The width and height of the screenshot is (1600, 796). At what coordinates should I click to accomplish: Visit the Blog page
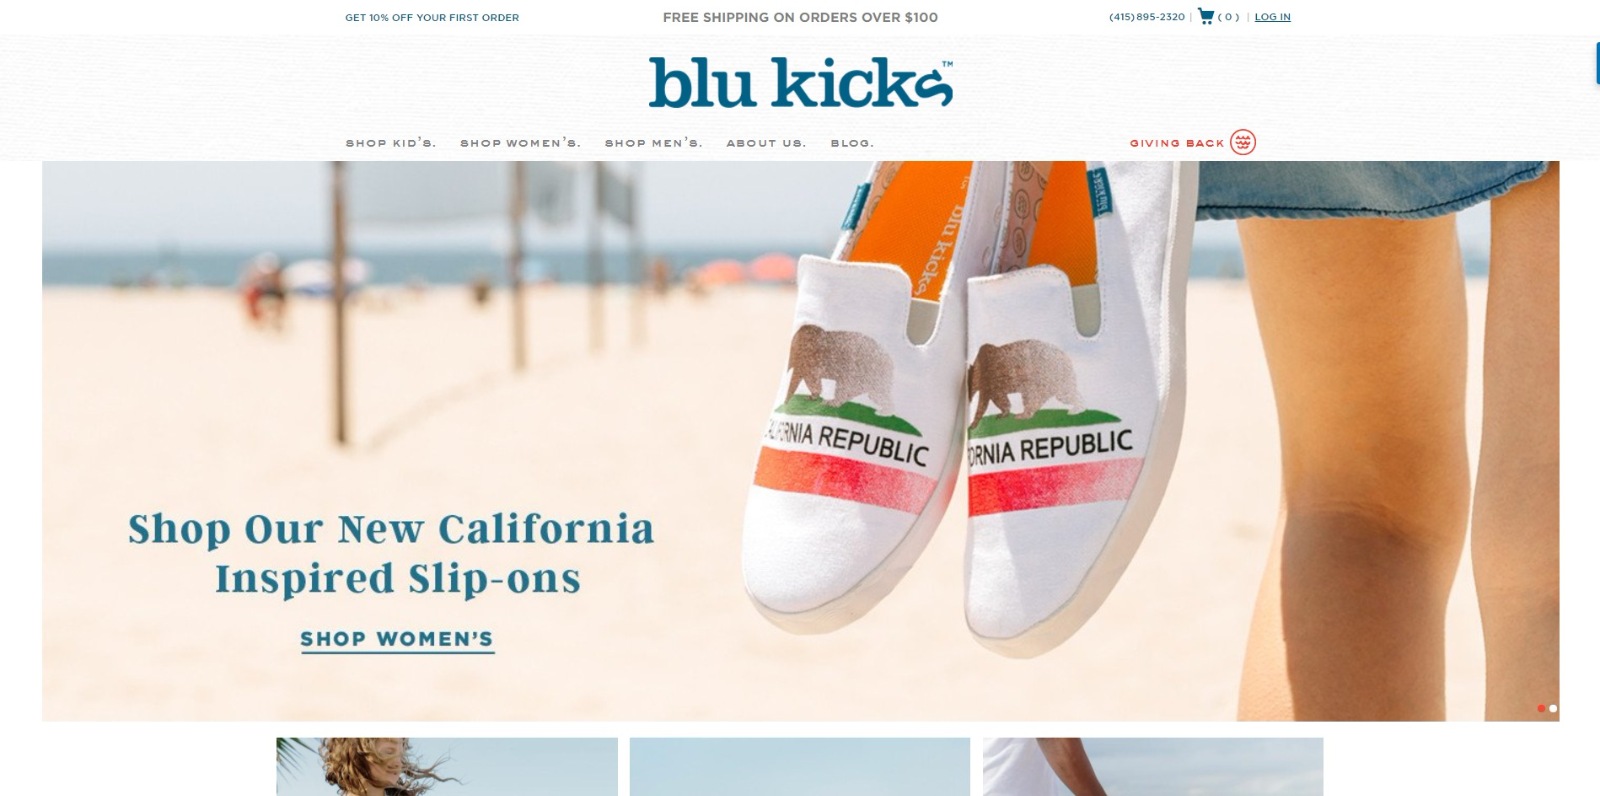point(852,143)
